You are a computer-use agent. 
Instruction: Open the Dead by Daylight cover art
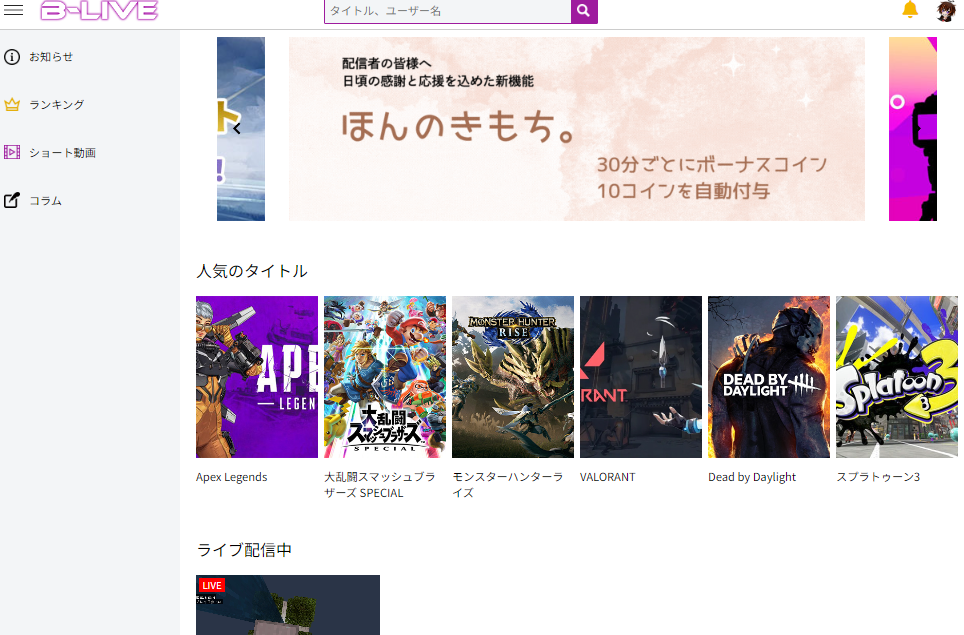coord(768,377)
